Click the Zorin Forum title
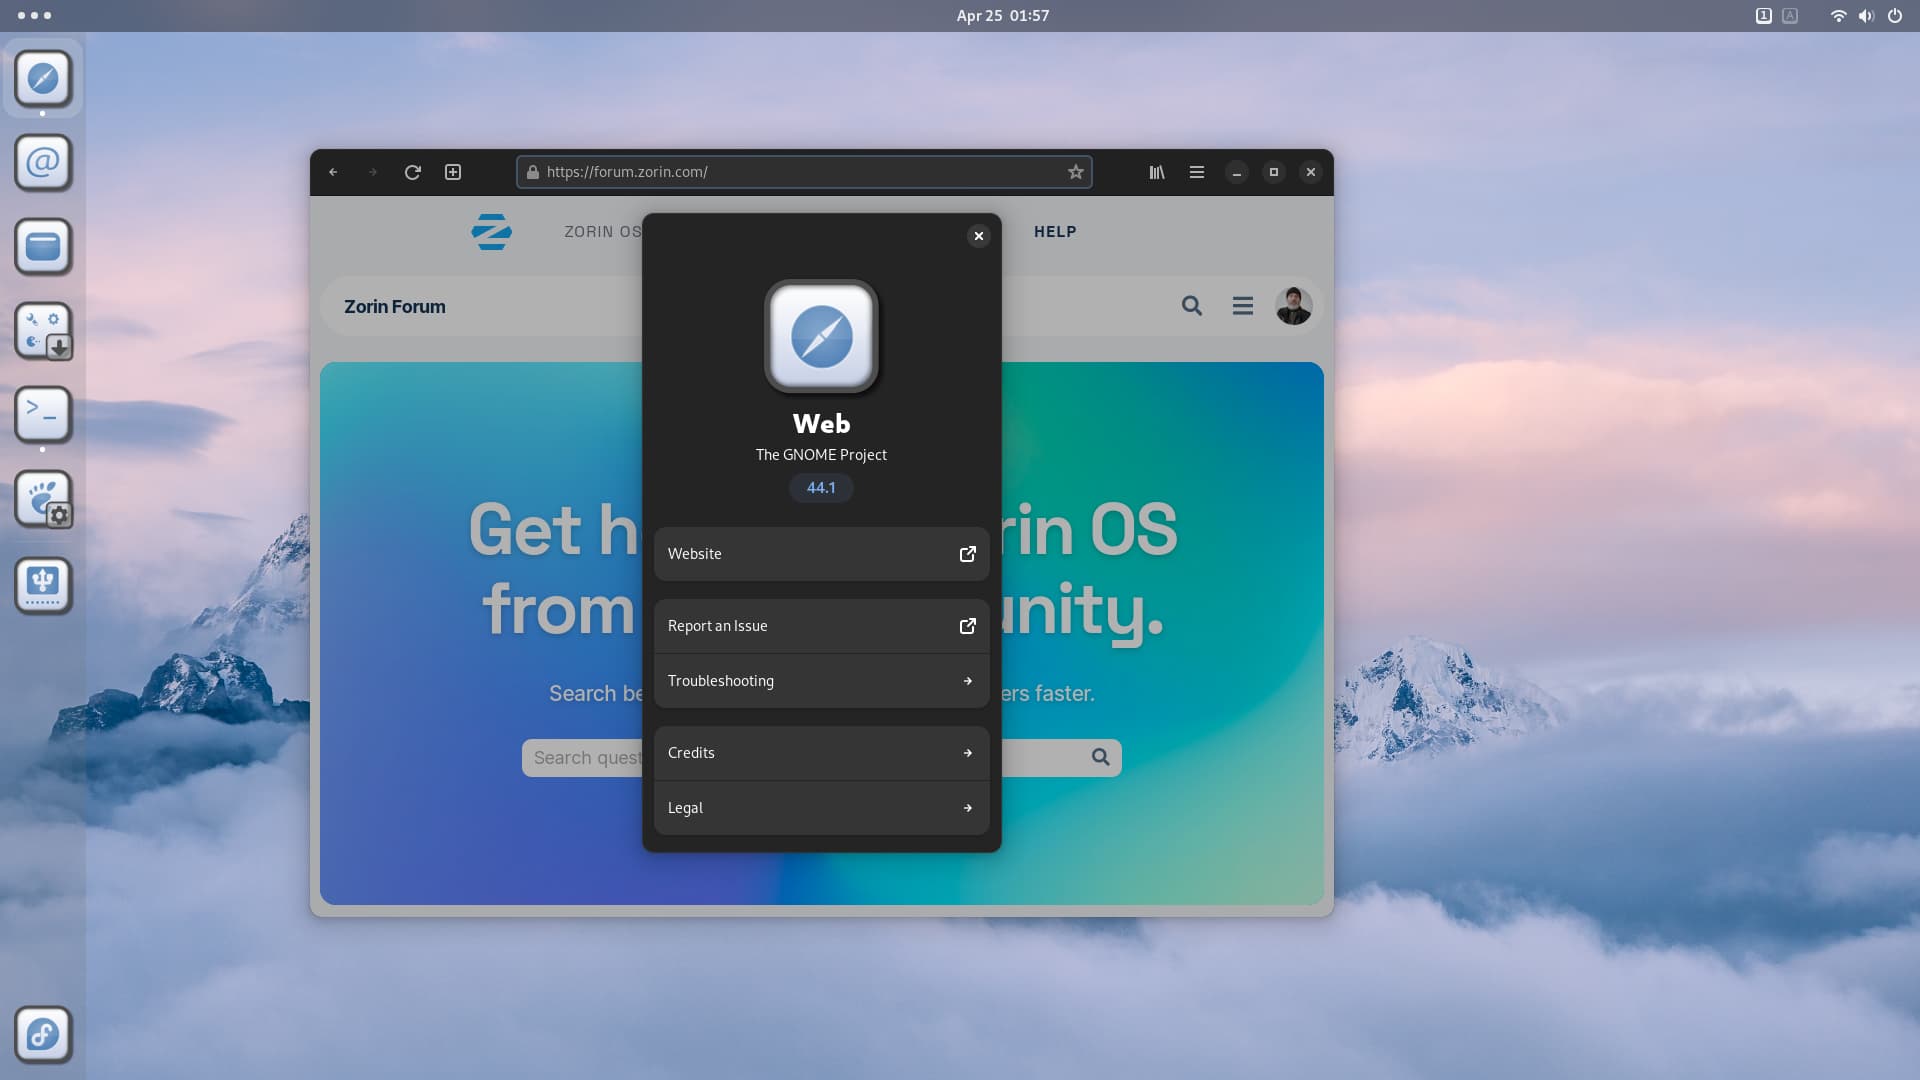 [x=395, y=307]
